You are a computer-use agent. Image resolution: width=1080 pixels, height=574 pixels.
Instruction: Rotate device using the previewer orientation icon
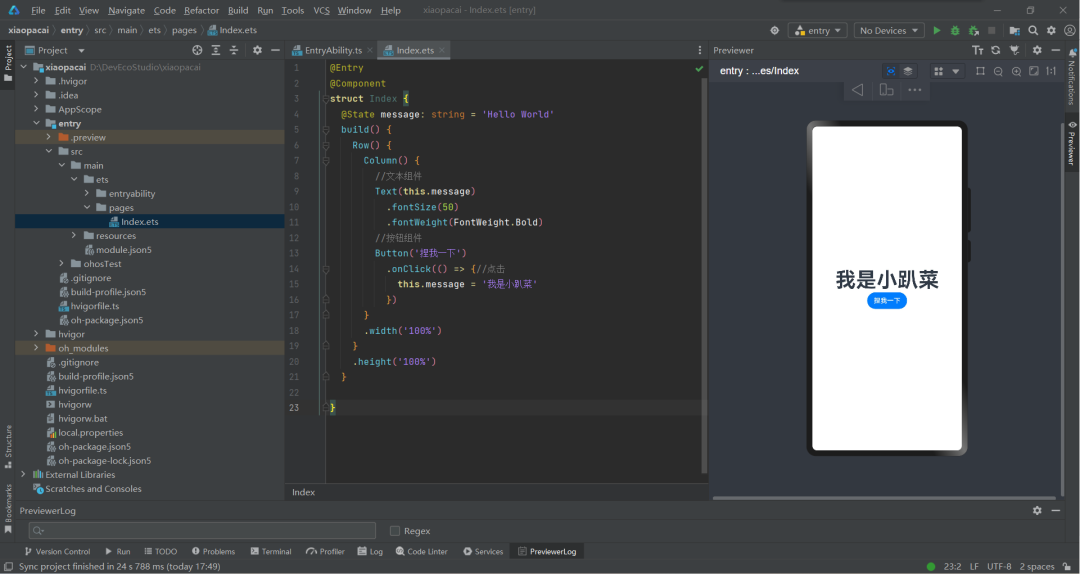coord(886,90)
